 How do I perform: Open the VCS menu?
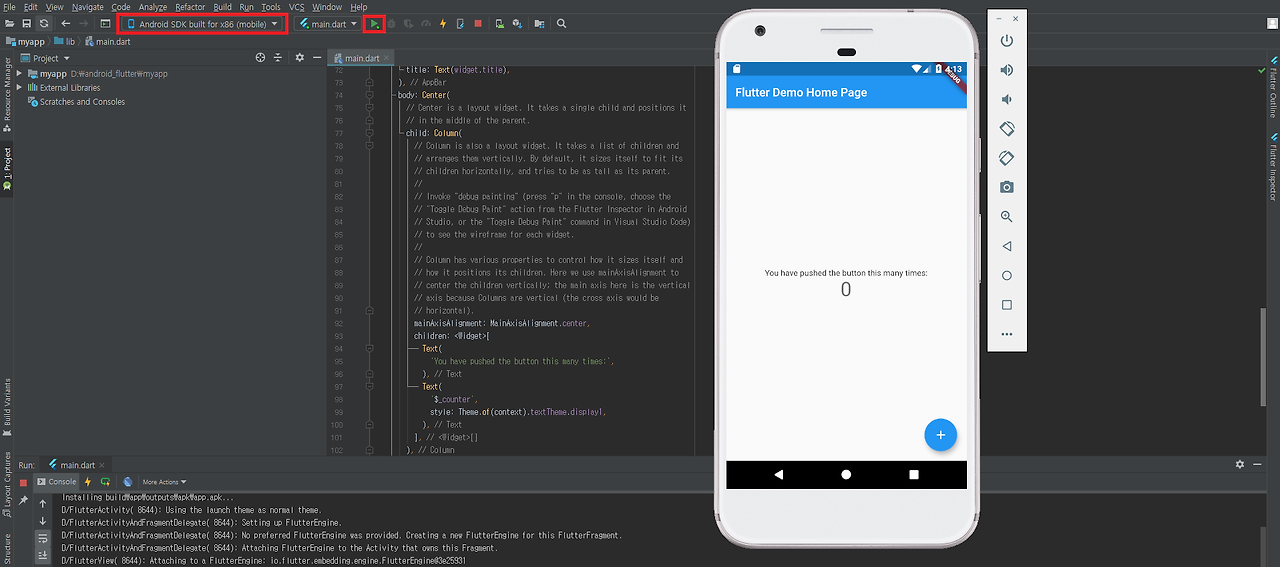pos(296,7)
